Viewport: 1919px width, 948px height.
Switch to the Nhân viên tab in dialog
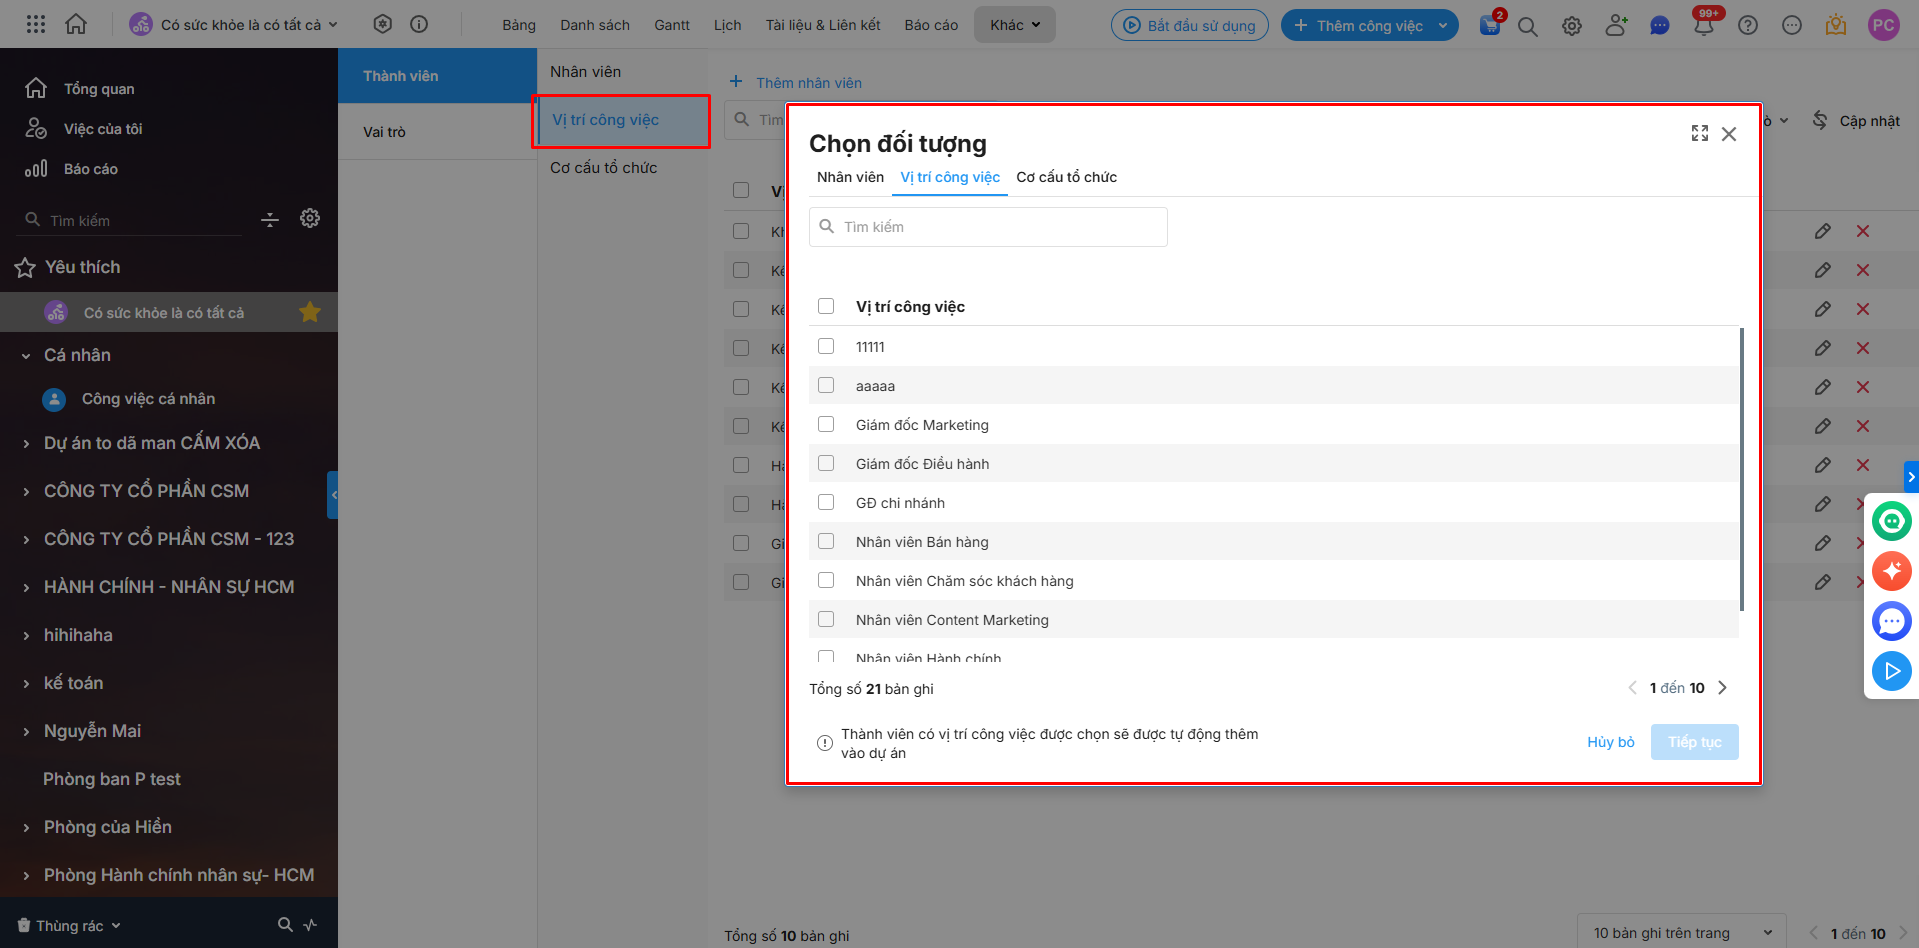point(850,177)
